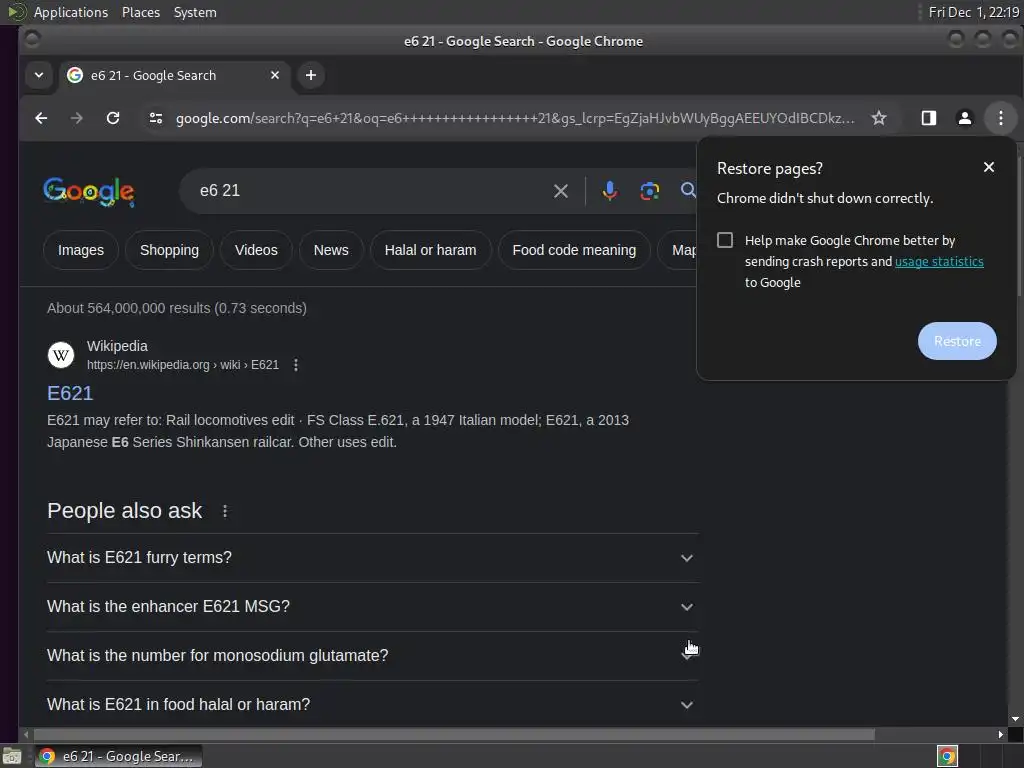Click the clock showing Fri Dec 1, 22:19
This screenshot has width=1024, height=768.
click(973, 12)
